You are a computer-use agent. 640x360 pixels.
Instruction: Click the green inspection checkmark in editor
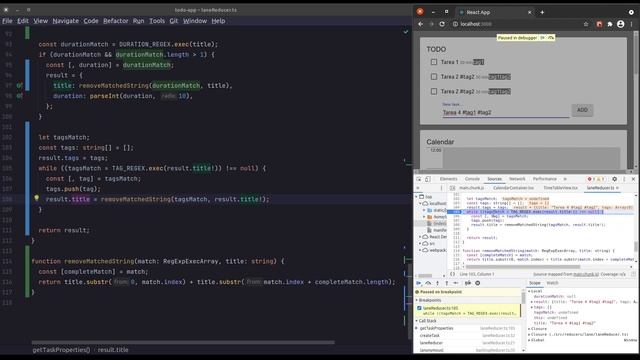click(x=406, y=31)
